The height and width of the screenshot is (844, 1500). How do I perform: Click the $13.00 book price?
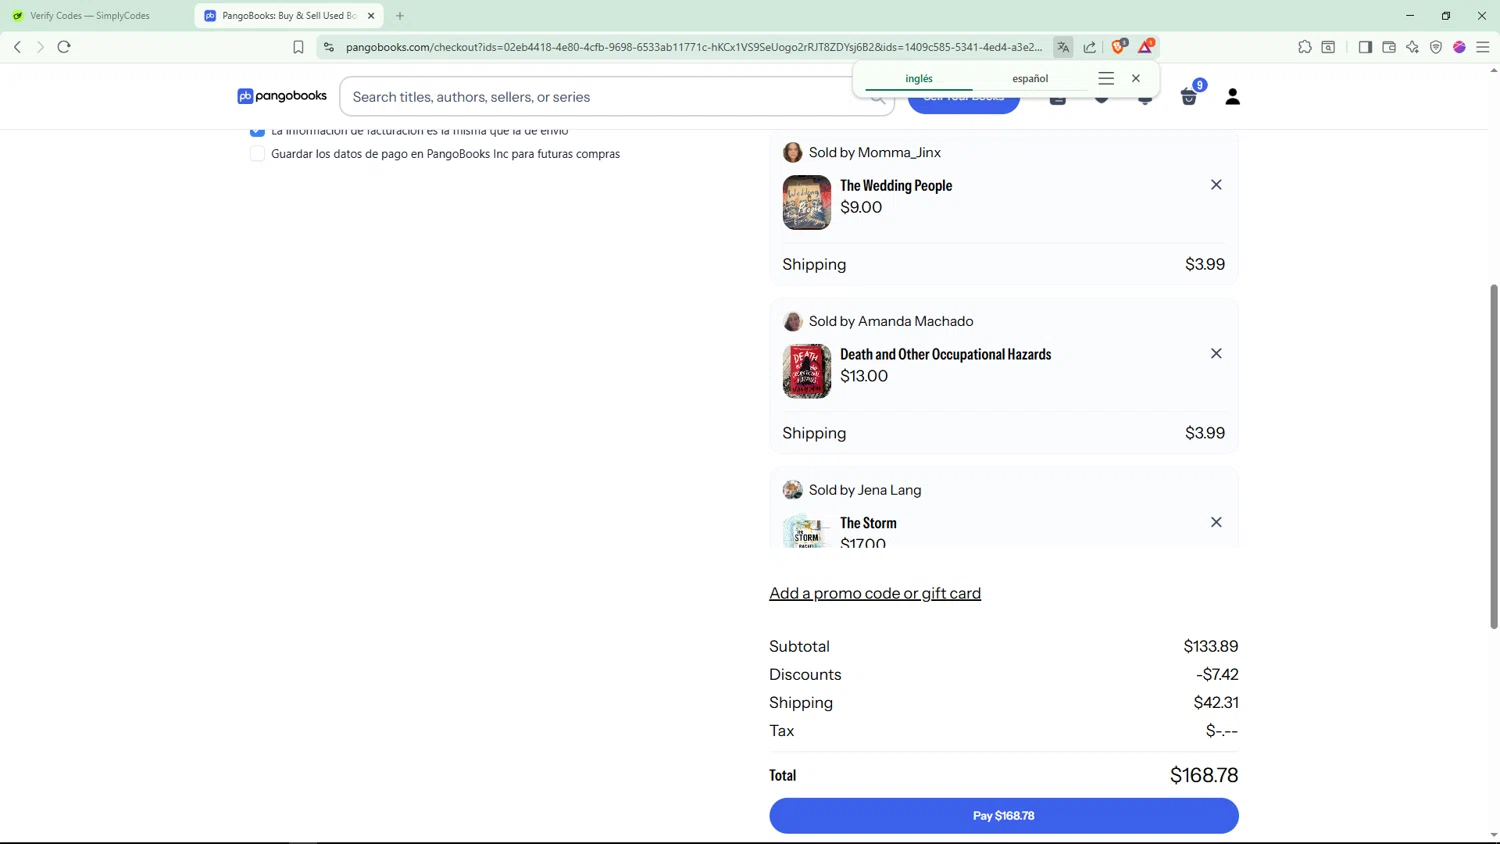tap(864, 377)
